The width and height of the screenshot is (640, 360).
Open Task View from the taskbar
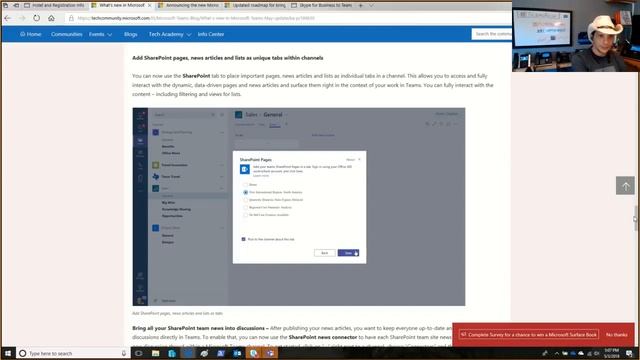[x=139, y=353]
